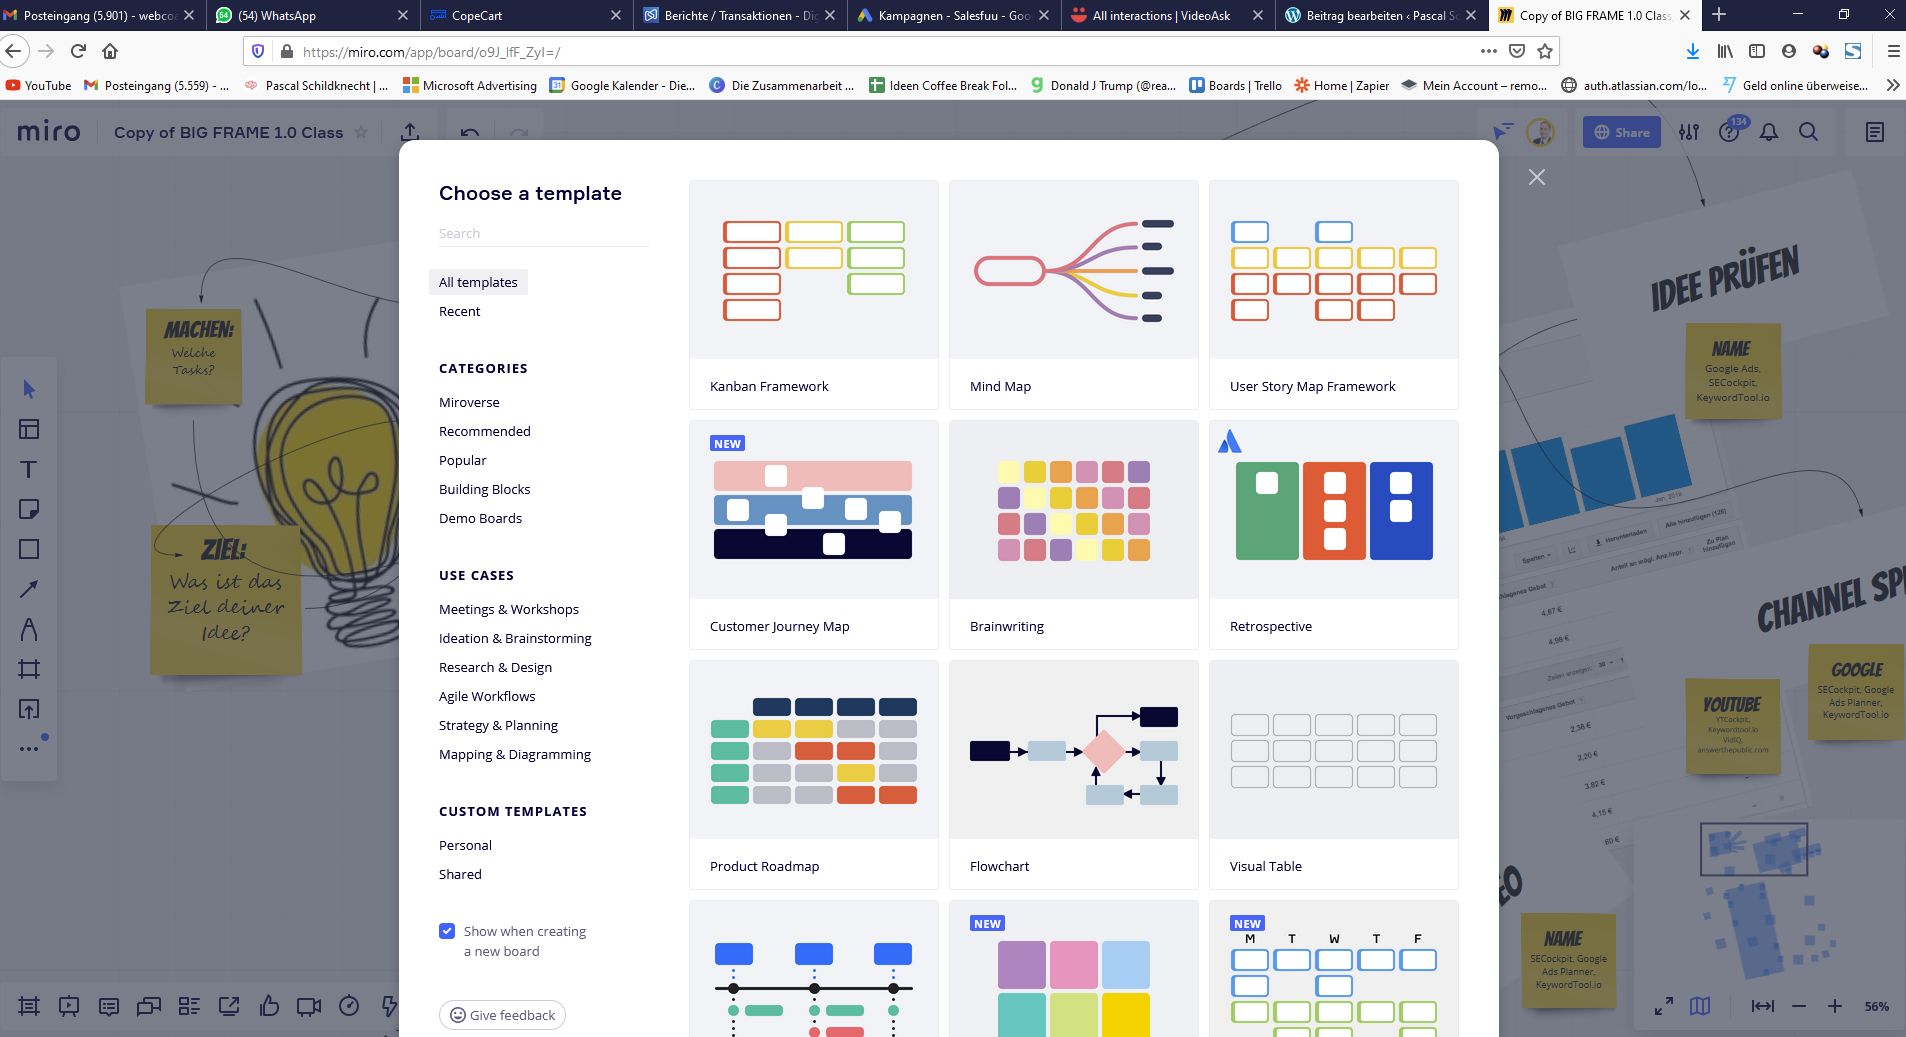Open Demo Boards category

click(480, 518)
